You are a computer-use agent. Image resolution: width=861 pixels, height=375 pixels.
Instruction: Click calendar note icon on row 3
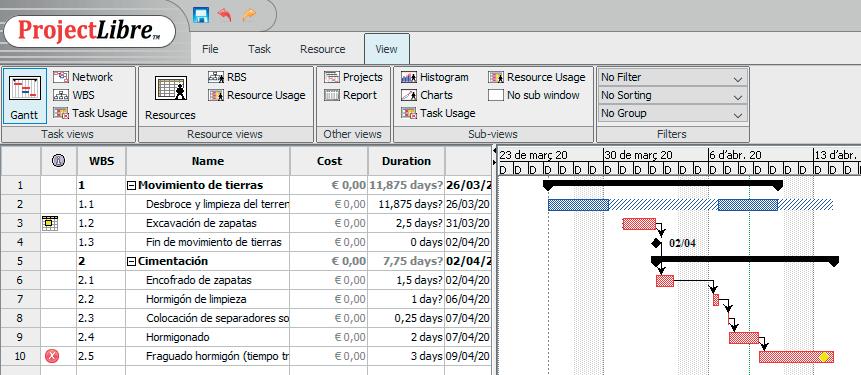(50, 223)
